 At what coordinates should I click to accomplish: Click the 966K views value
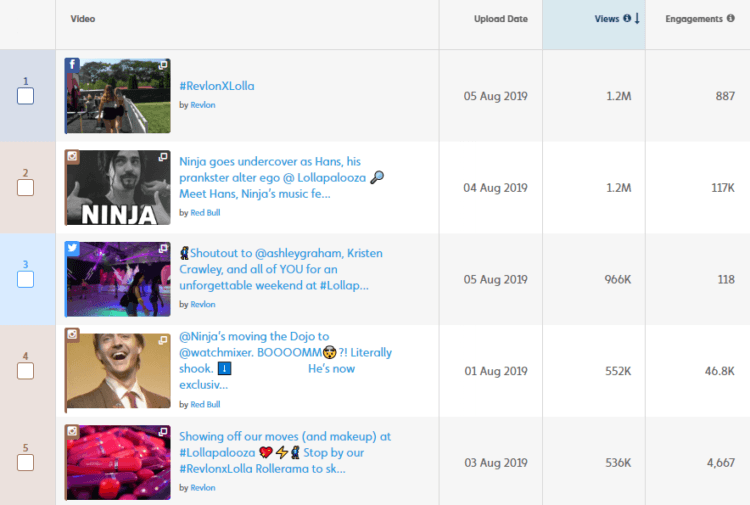pyautogui.click(x=618, y=279)
